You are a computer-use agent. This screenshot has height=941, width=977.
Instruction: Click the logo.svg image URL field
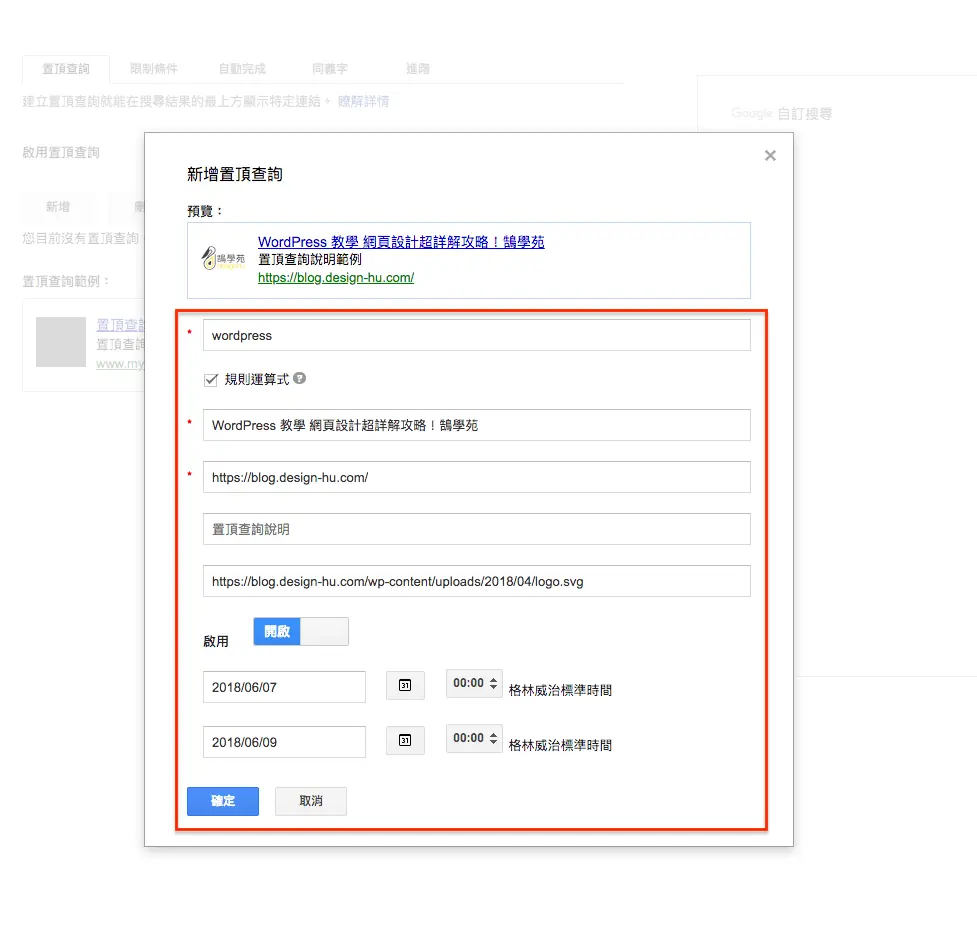coord(477,581)
